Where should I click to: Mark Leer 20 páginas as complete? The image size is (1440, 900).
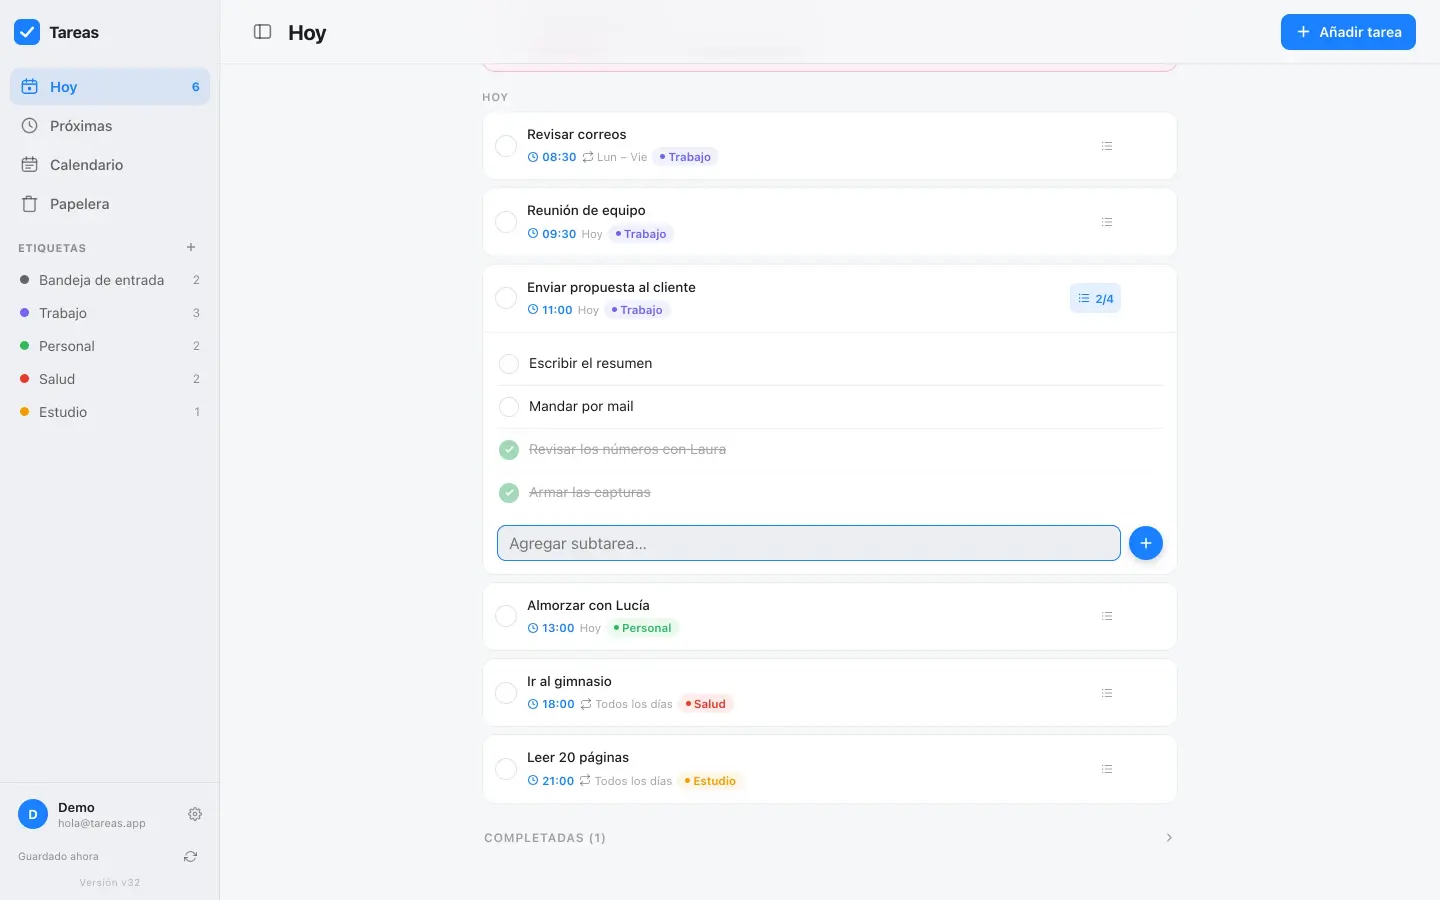[x=506, y=769]
